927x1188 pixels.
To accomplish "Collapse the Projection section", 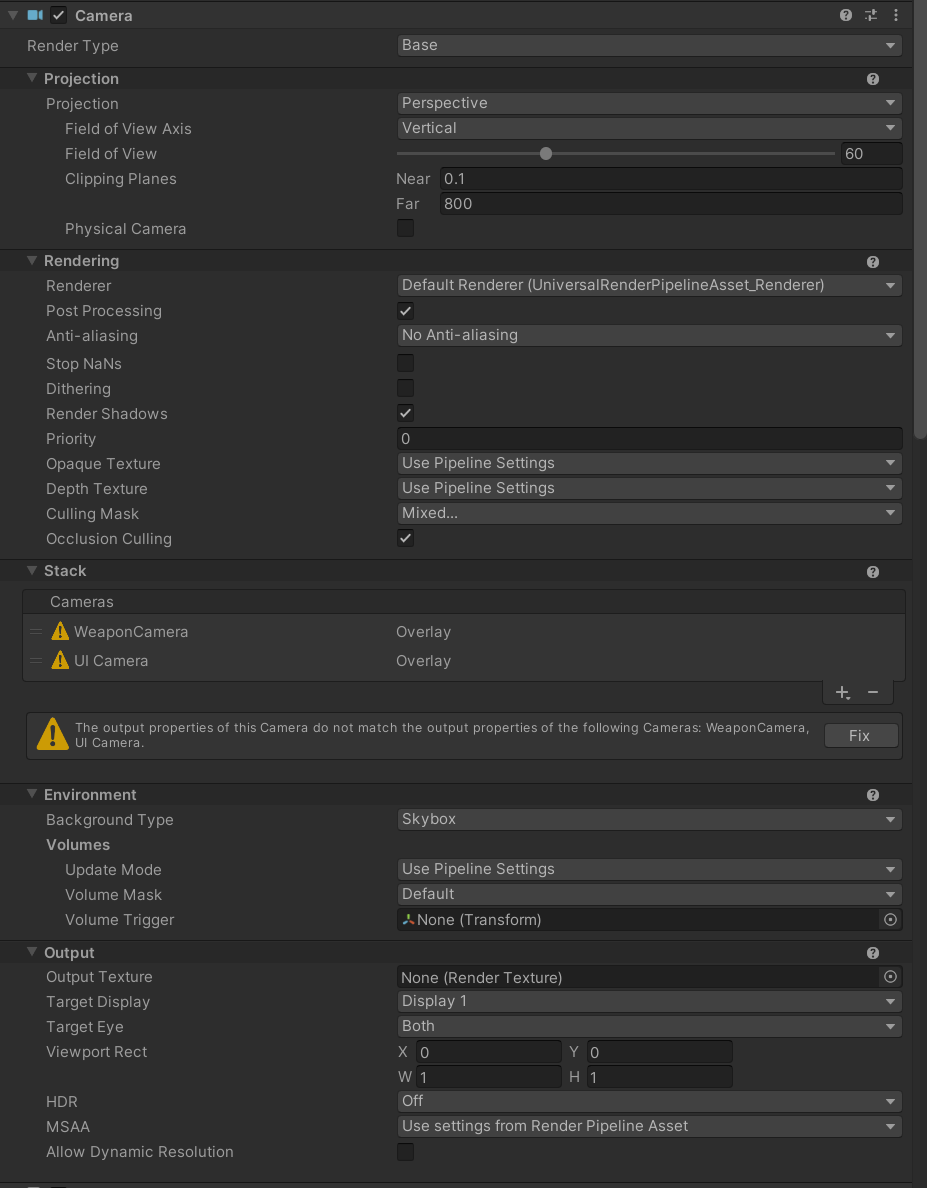I will (34, 78).
